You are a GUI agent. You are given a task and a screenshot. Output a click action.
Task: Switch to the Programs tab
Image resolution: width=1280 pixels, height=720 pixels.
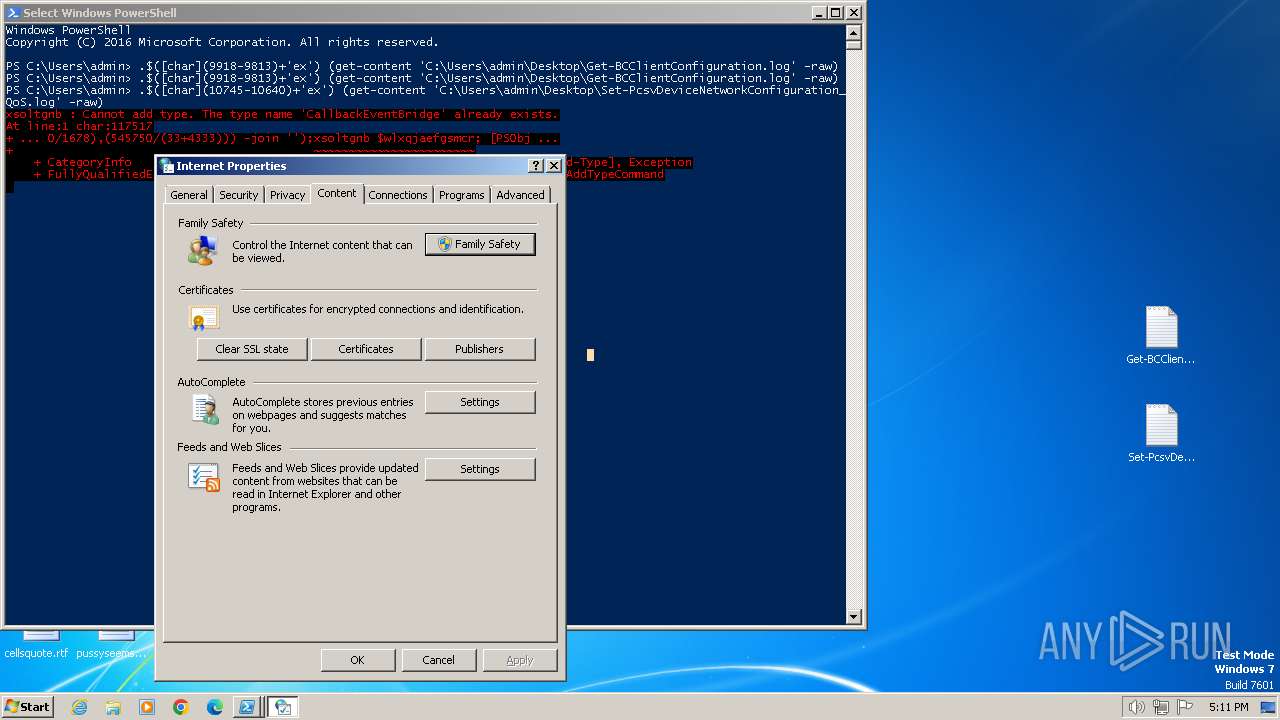tap(462, 195)
